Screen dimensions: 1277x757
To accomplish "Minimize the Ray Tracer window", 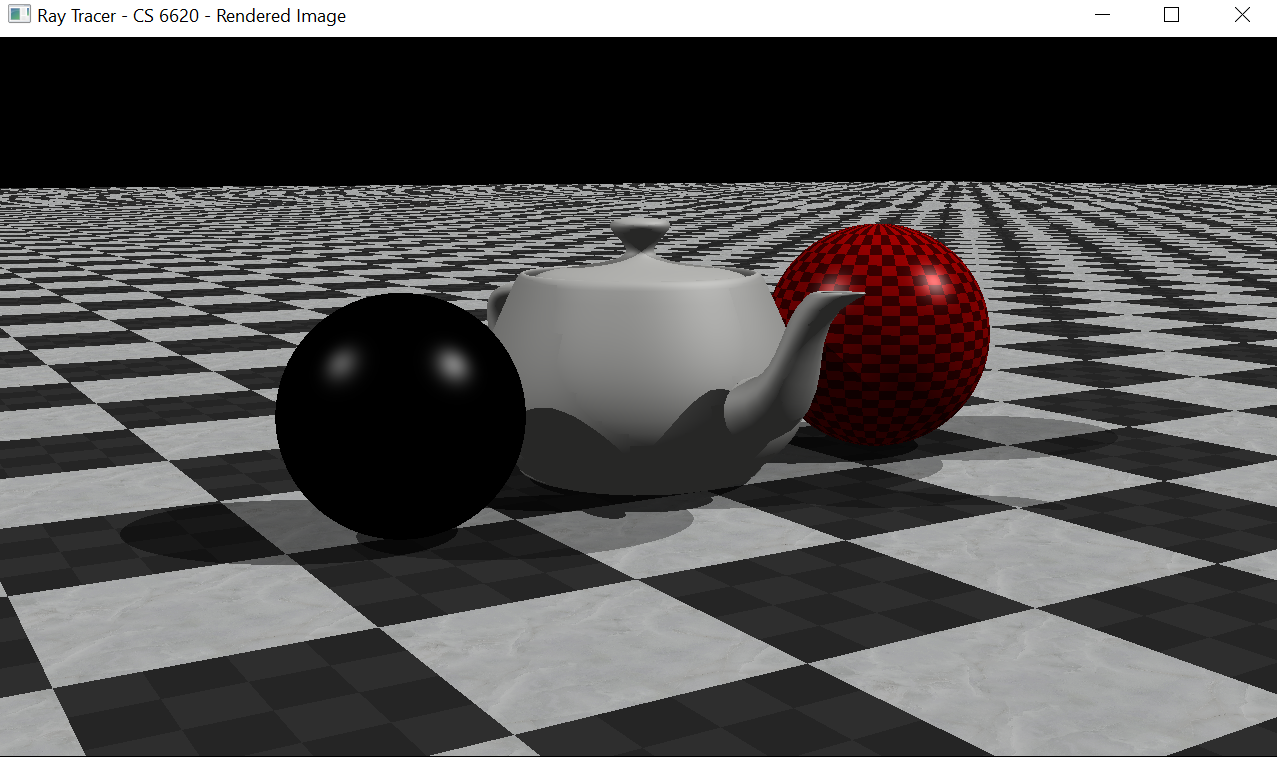I will (x=1103, y=15).
